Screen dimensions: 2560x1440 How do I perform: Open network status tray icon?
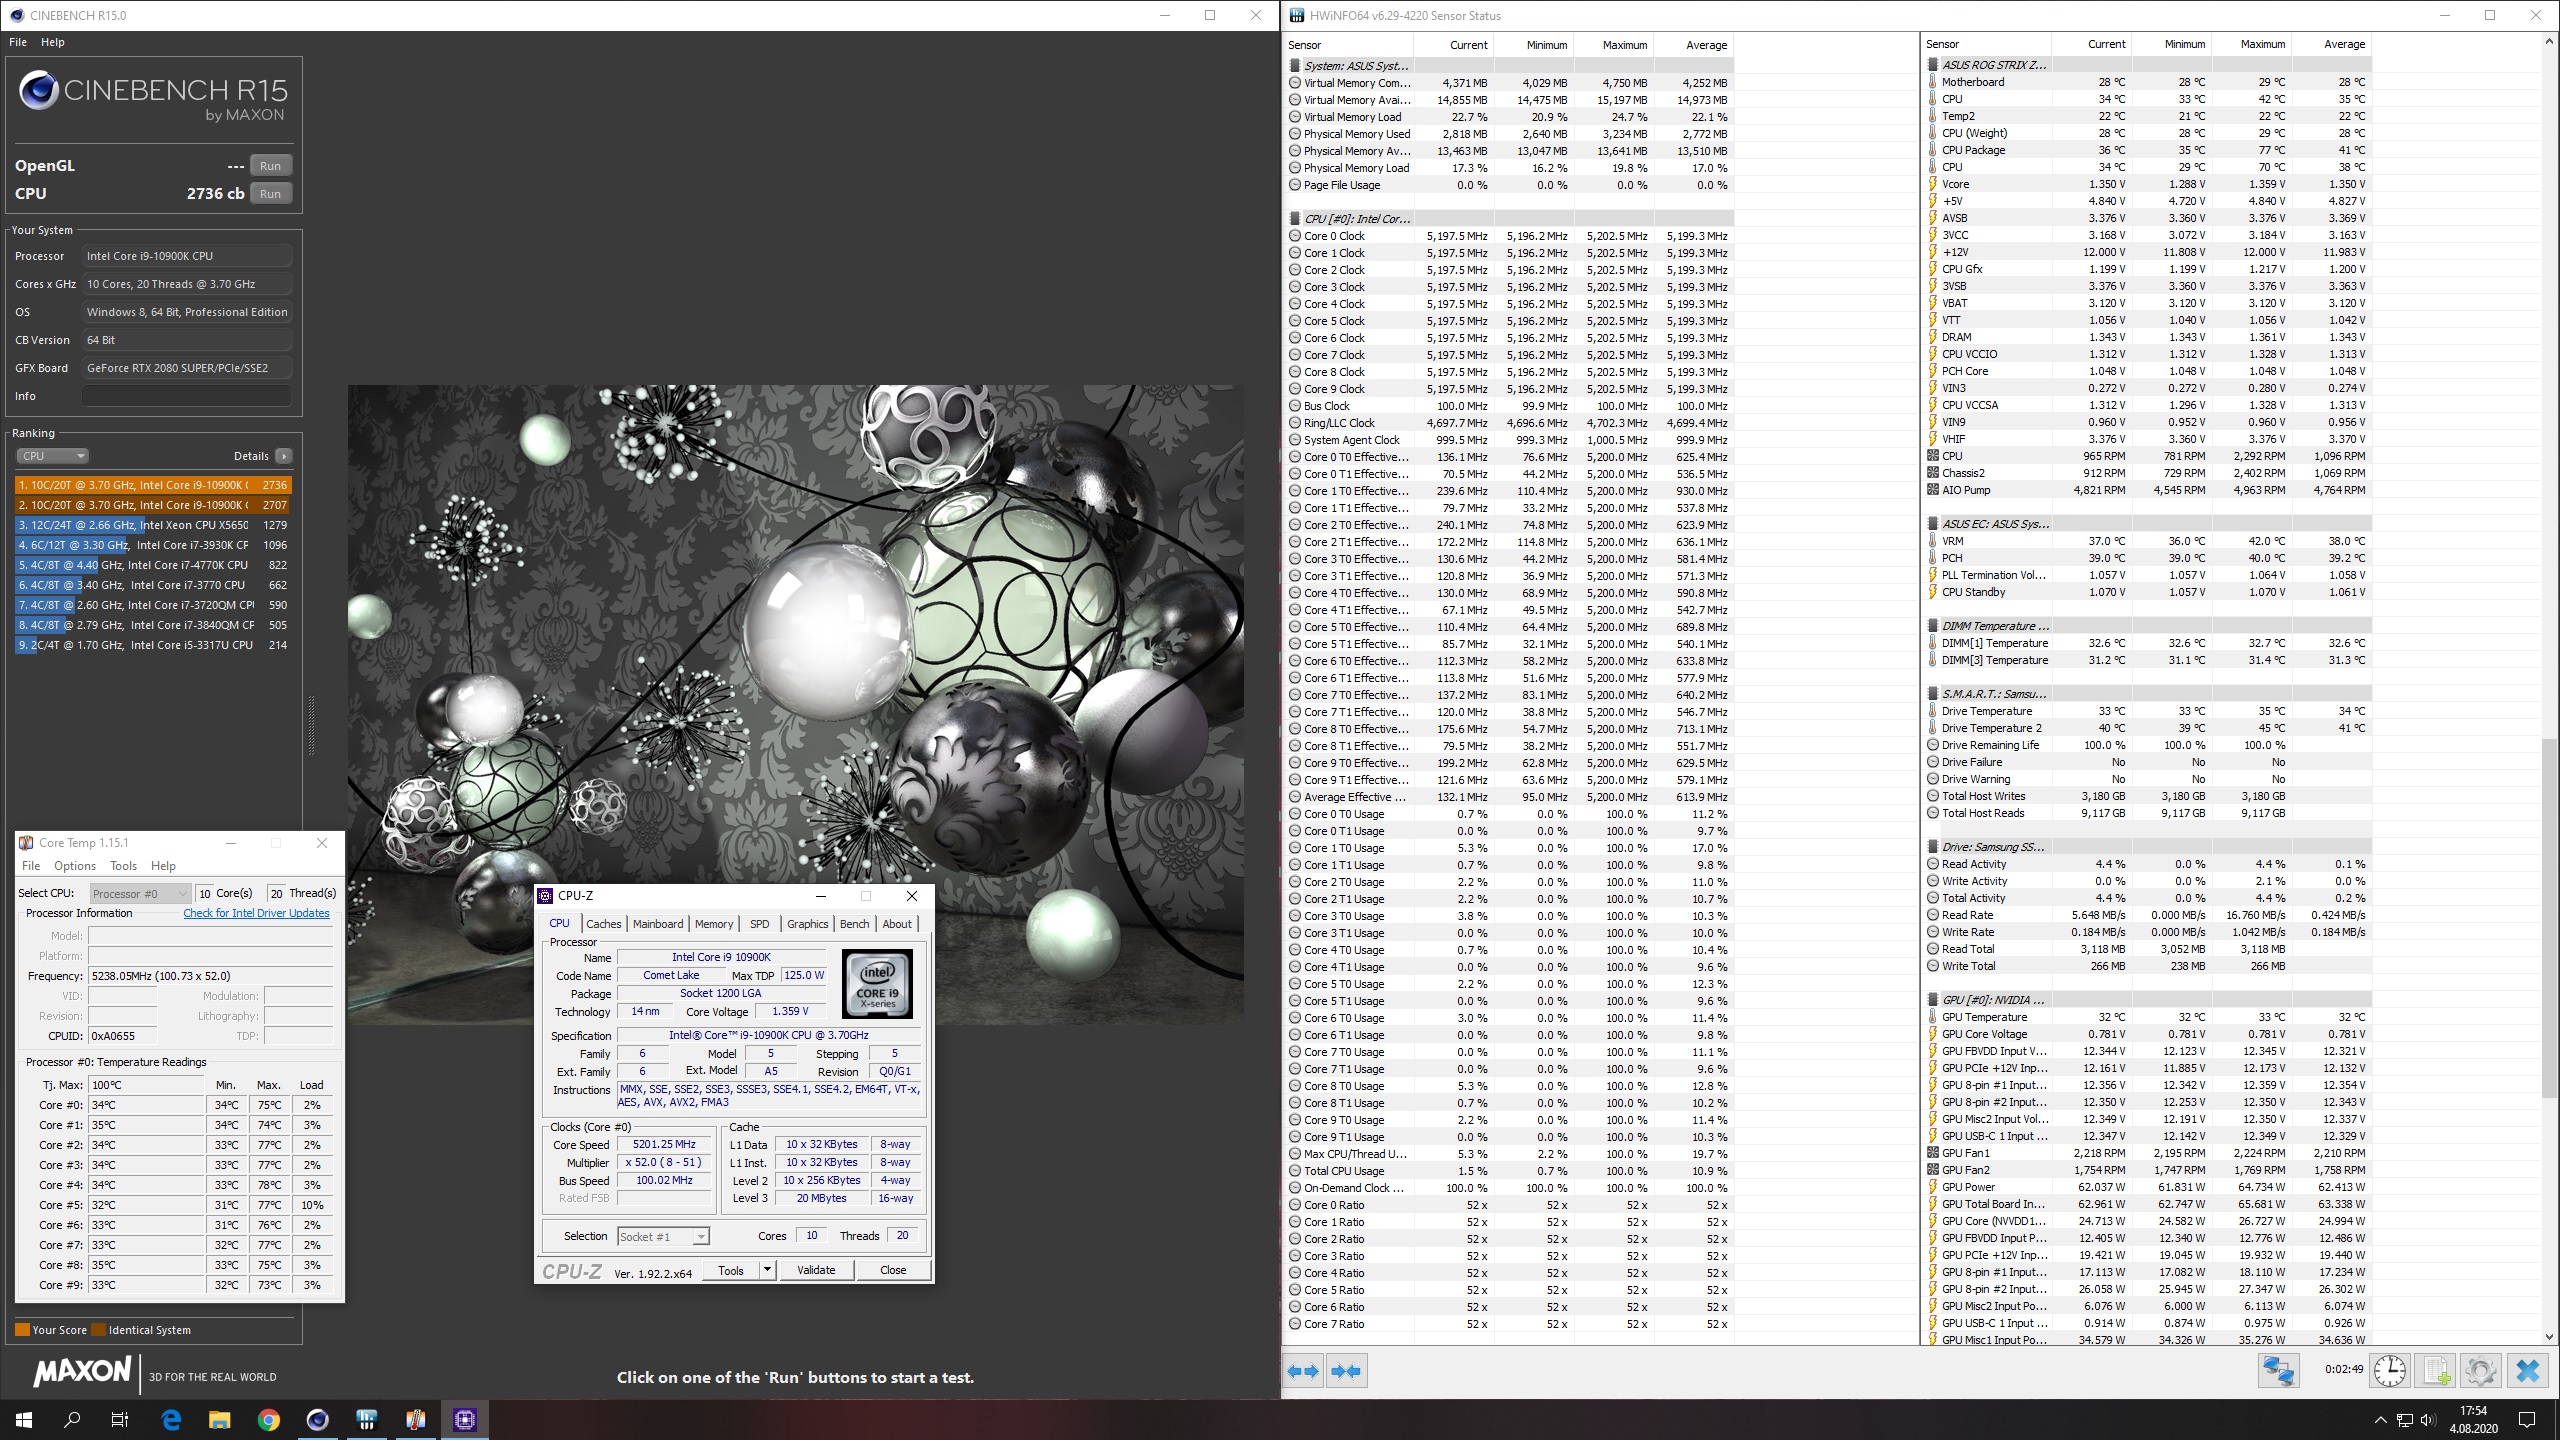tap(2403, 1420)
